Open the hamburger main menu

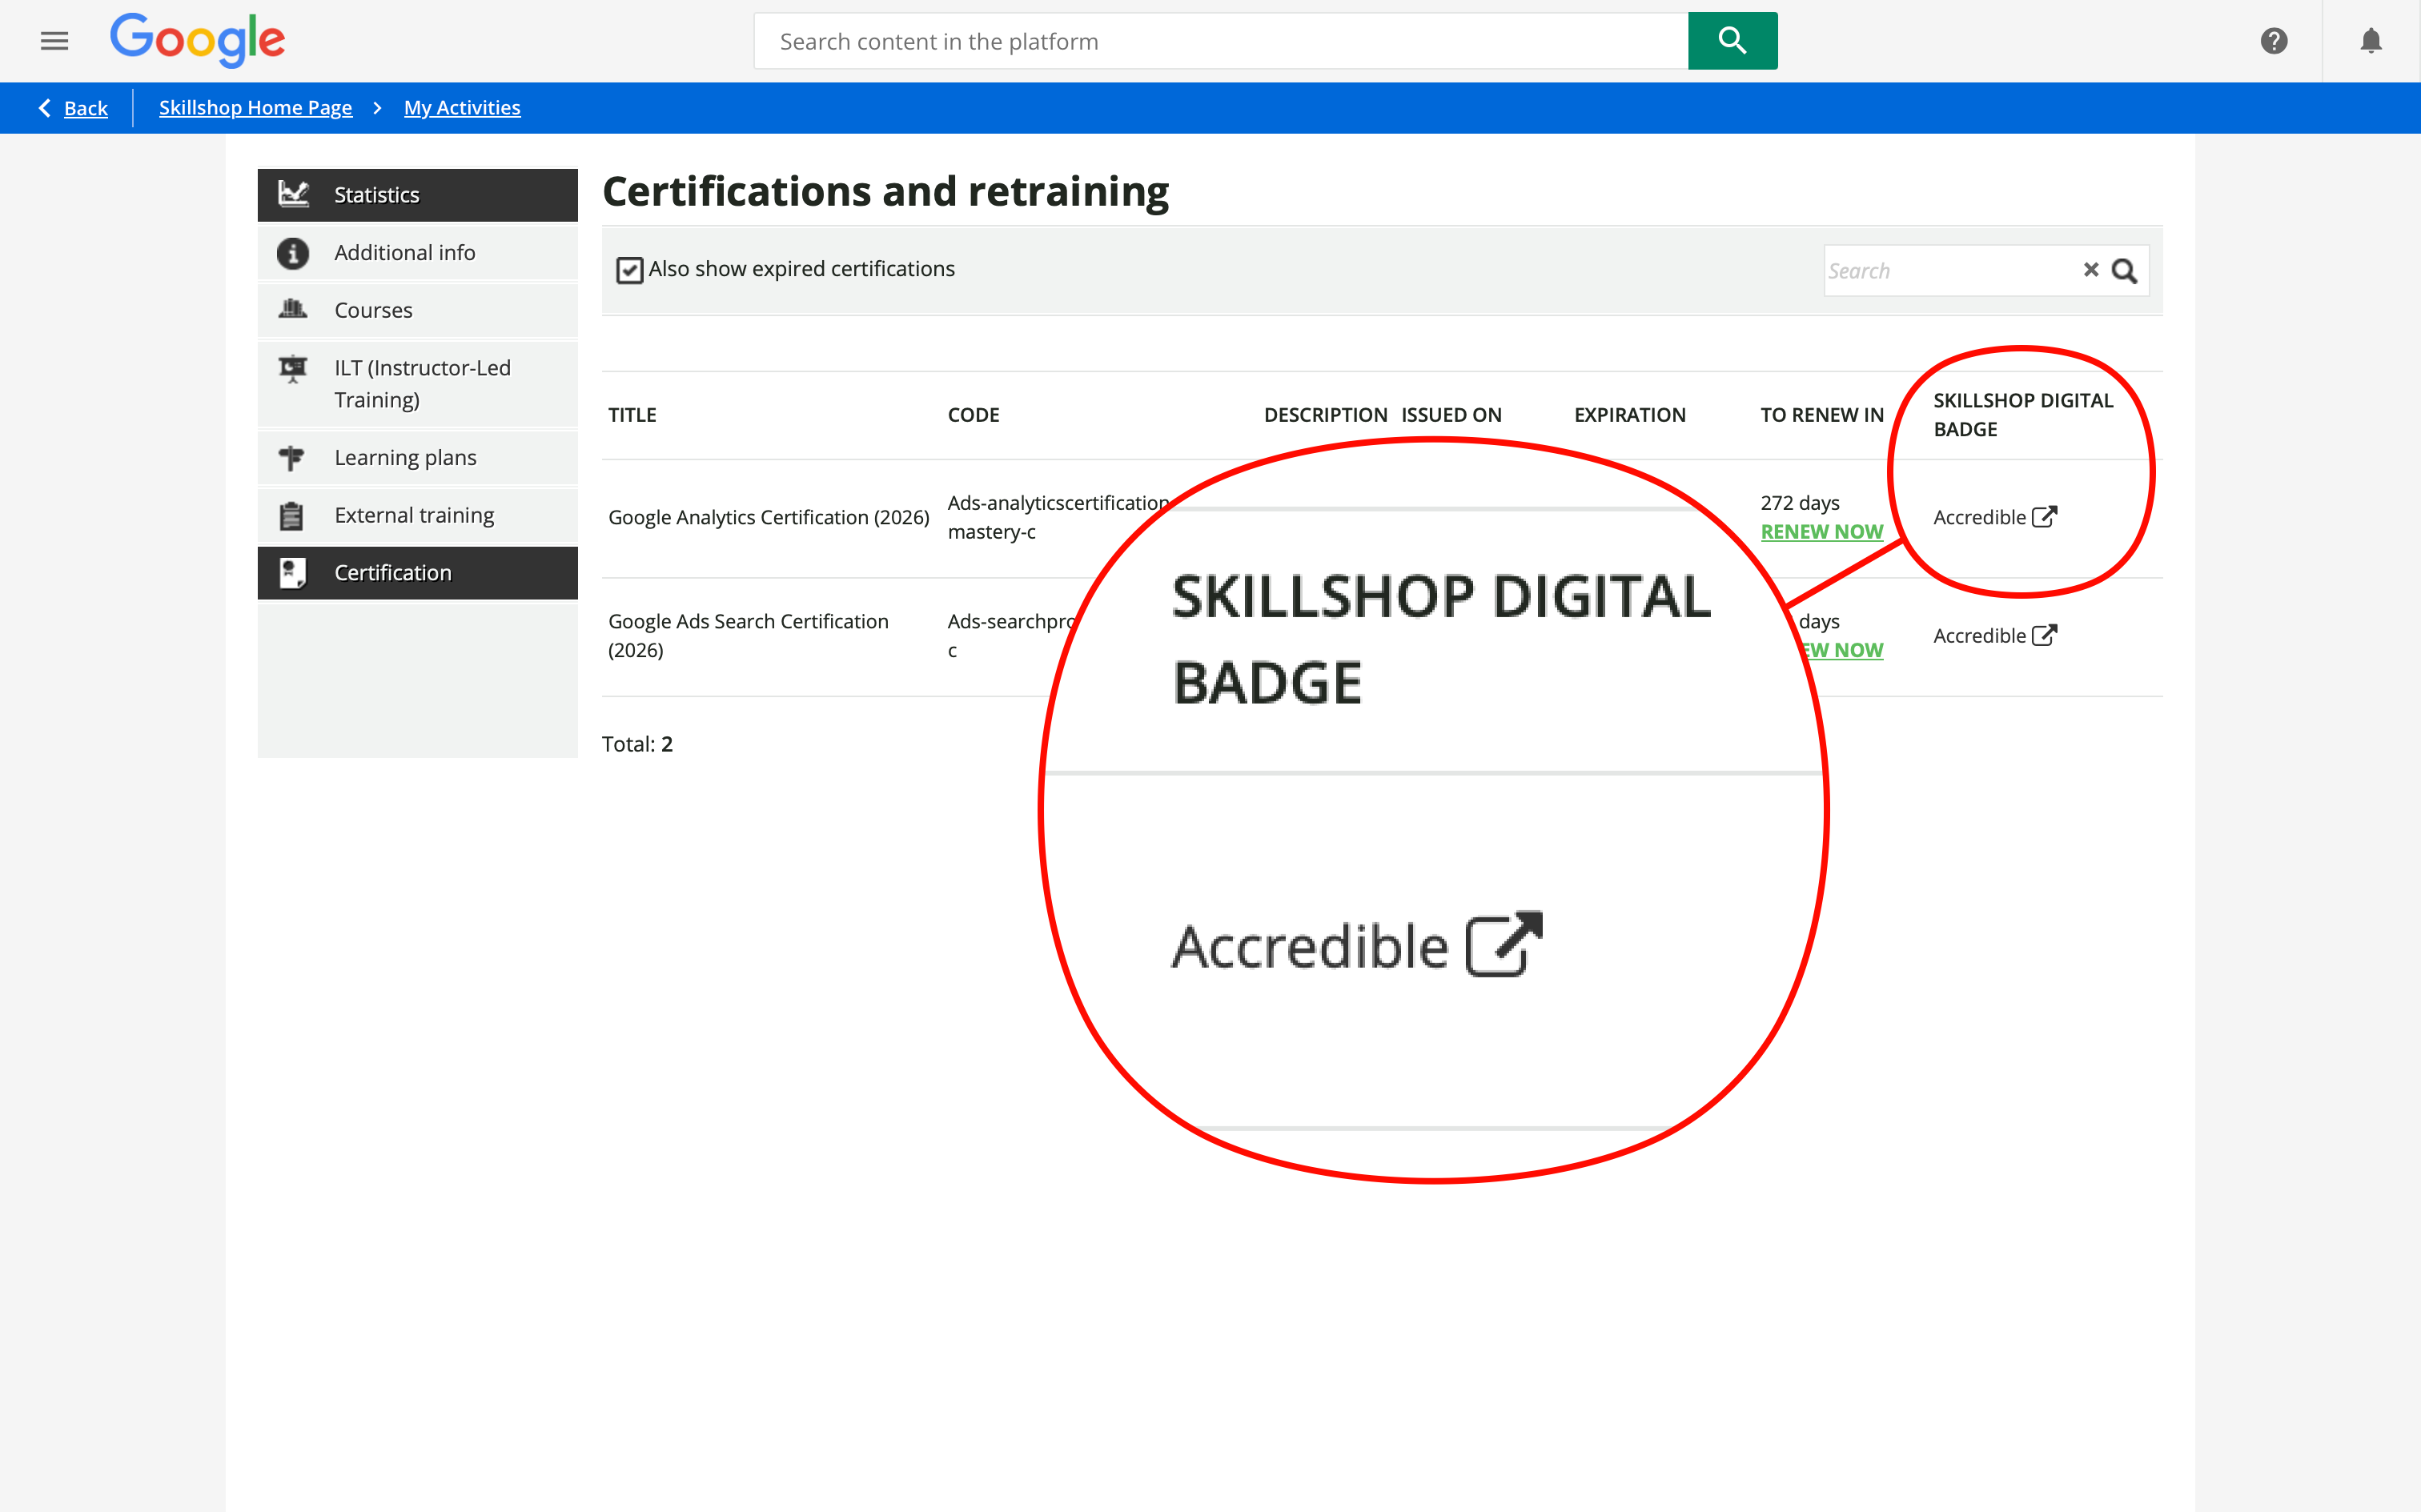(x=54, y=41)
